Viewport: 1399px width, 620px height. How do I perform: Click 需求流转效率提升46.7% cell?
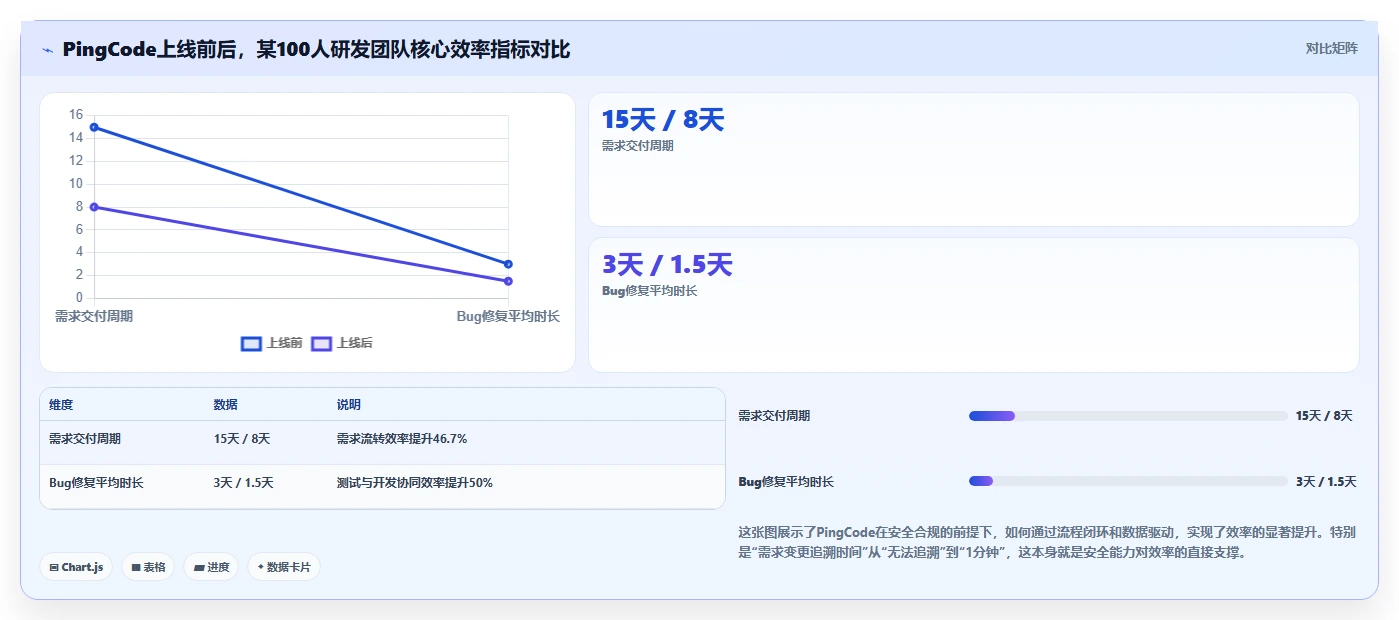coord(402,439)
